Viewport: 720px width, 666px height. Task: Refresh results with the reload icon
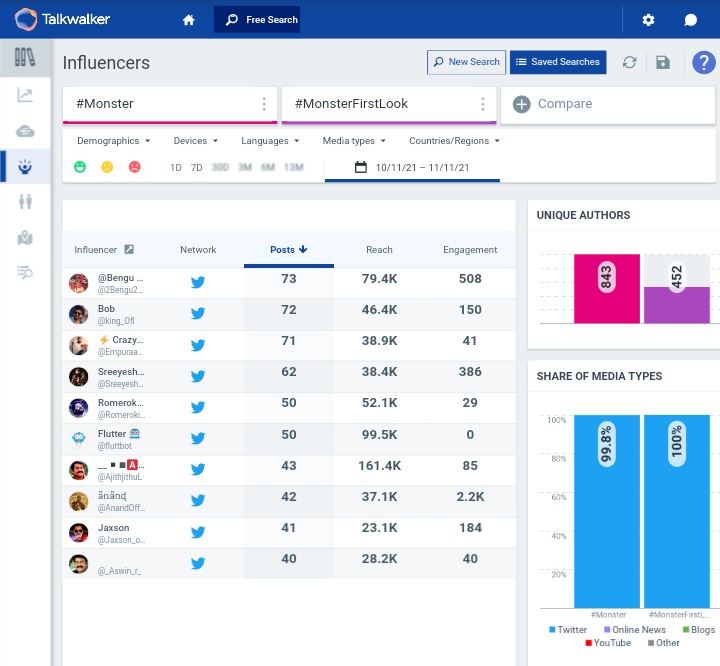(629, 62)
